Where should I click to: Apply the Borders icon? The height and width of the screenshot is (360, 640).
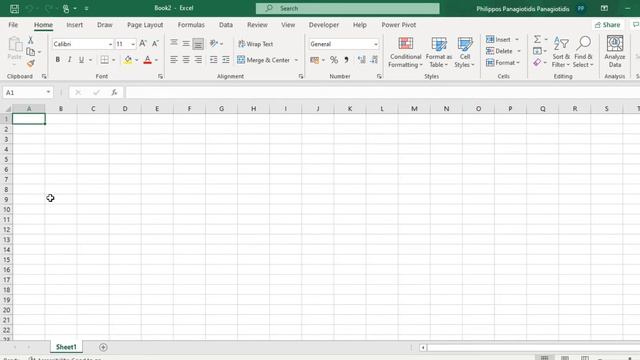105,60
